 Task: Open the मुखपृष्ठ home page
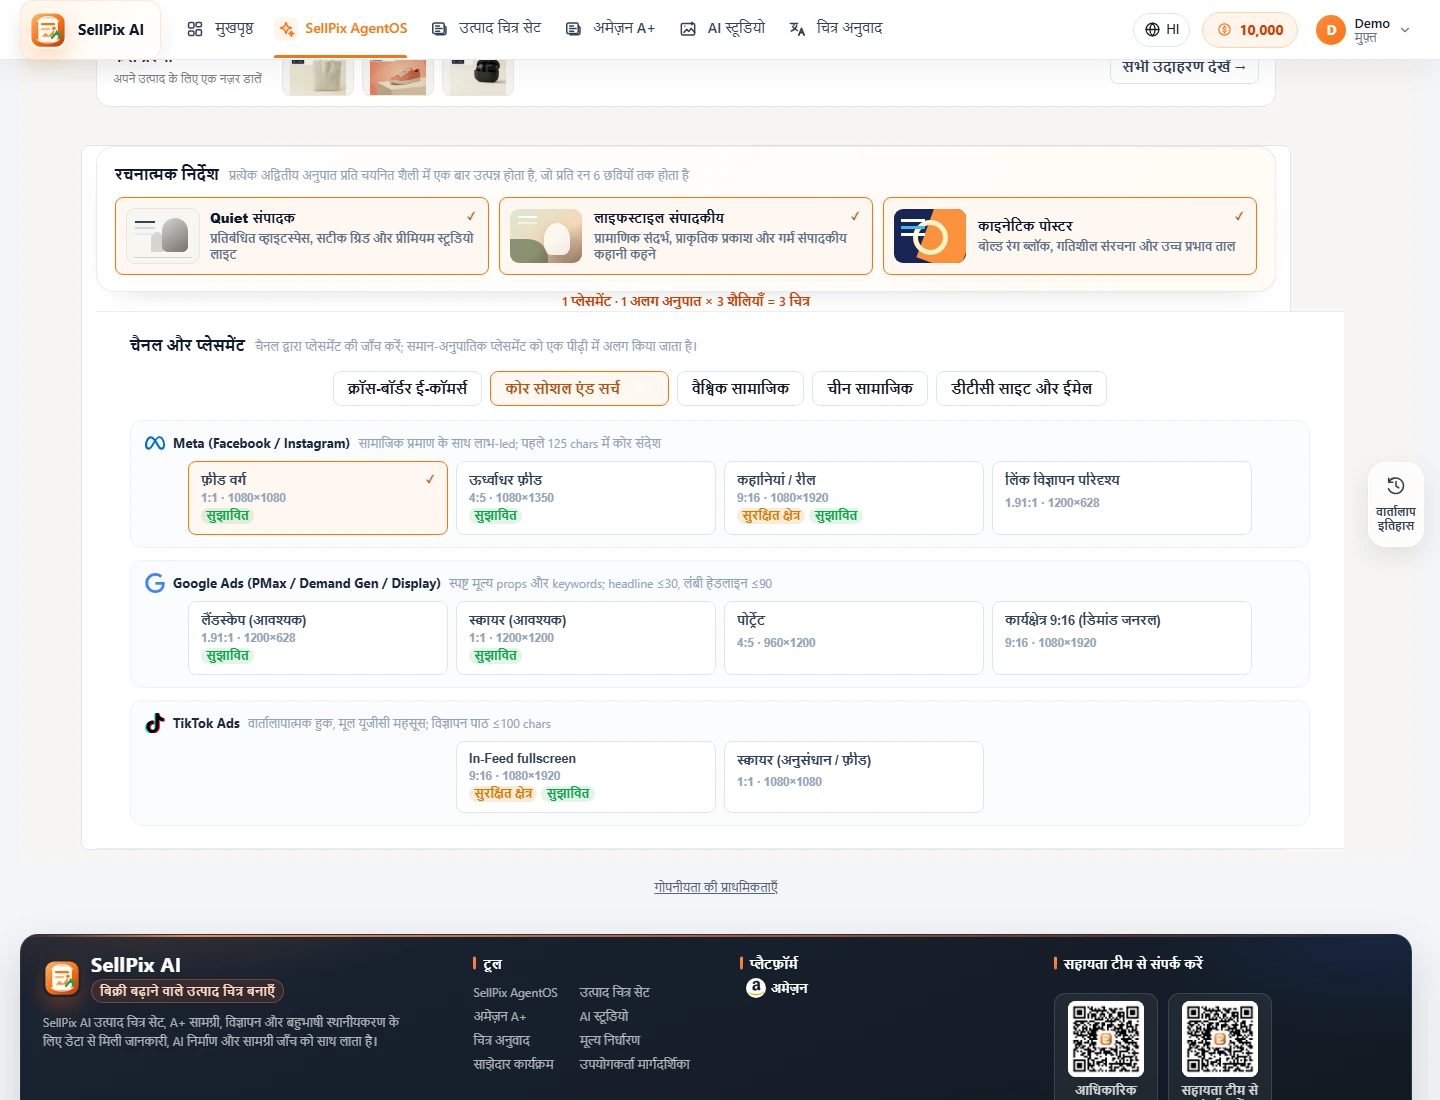pyautogui.click(x=220, y=29)
